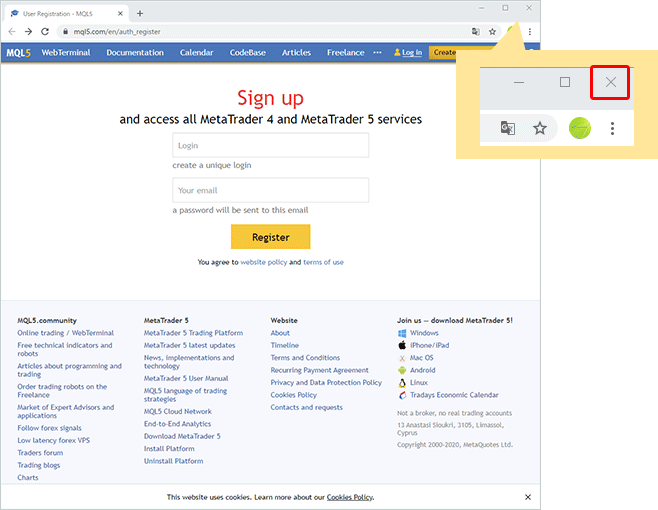The image size is (658, 510).
Task: Click the Mac OS icon
Action: (x=402, y=358)
